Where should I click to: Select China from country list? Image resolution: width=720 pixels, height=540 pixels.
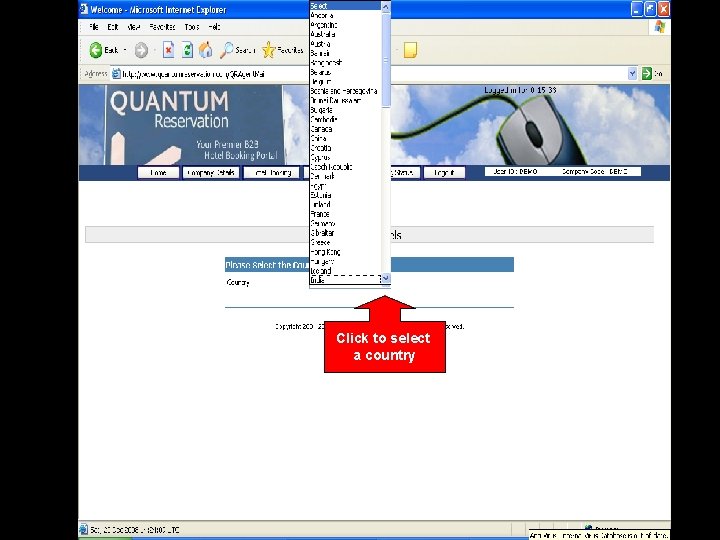pos(346,138)
